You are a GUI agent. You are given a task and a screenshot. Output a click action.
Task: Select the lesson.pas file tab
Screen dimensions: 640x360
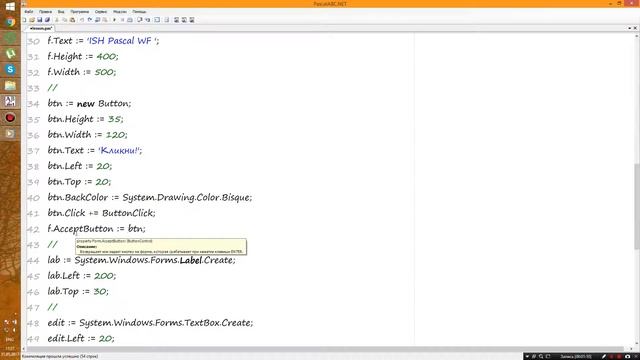tap(41, 29)
